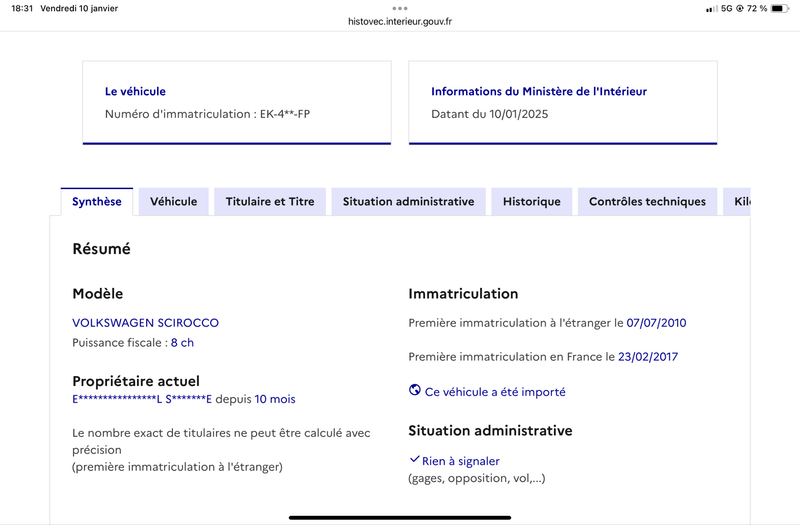Tap the registration number EK-4**-FP line
Screen dimensions: 800x525
point(207,114)
